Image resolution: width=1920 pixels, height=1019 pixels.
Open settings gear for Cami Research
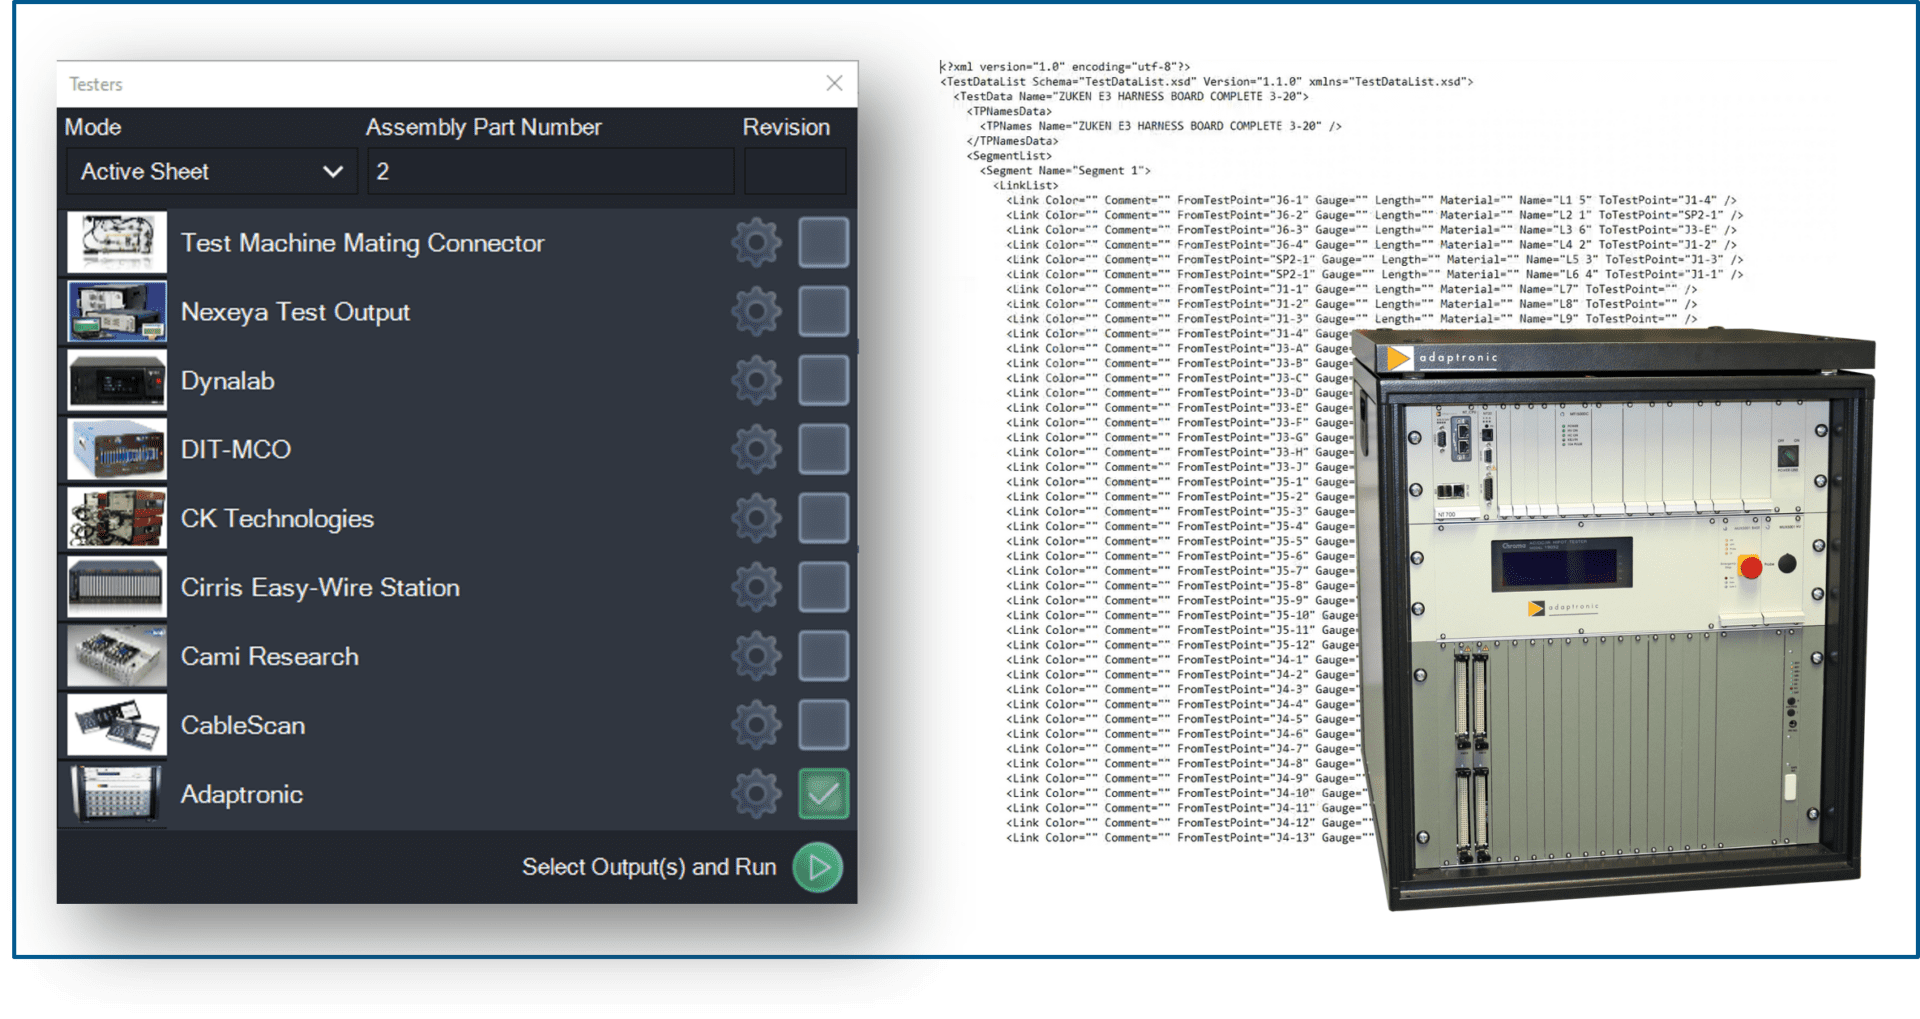(x=757, y=656)
